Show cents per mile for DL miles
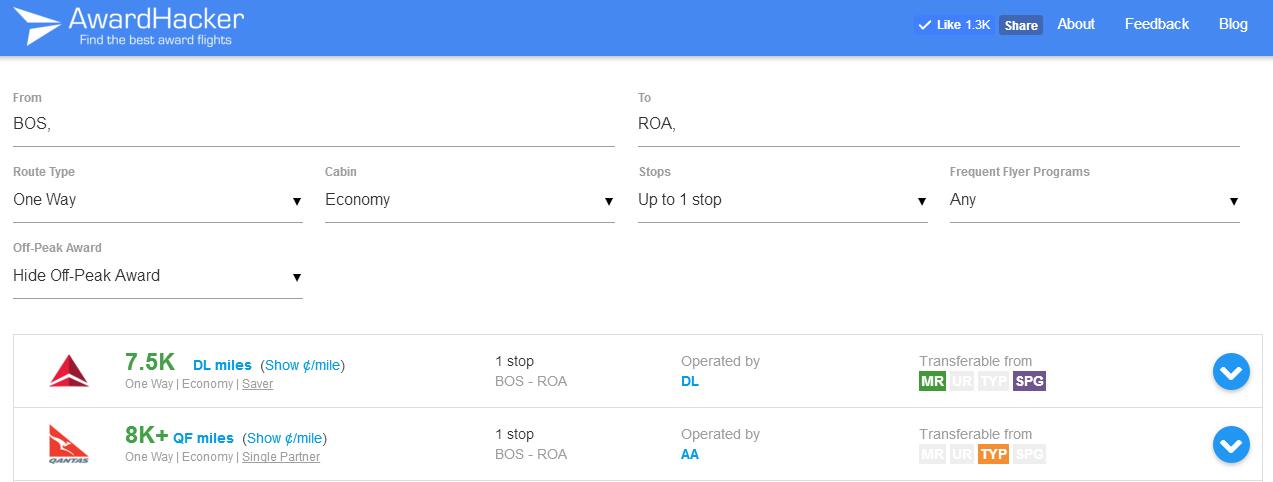Viewport: 1273px width, 482px height. point(303,365)
